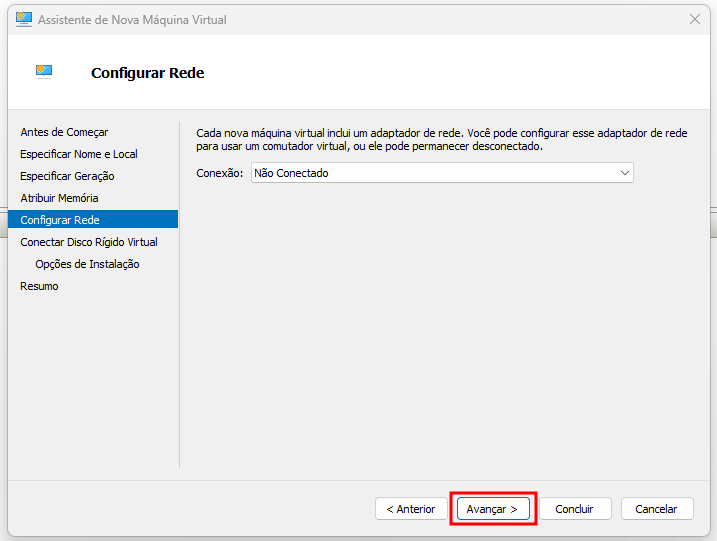Click the < Anterior button
The height and width of the screenshot is (541, 717).
[x=411, y=509]
